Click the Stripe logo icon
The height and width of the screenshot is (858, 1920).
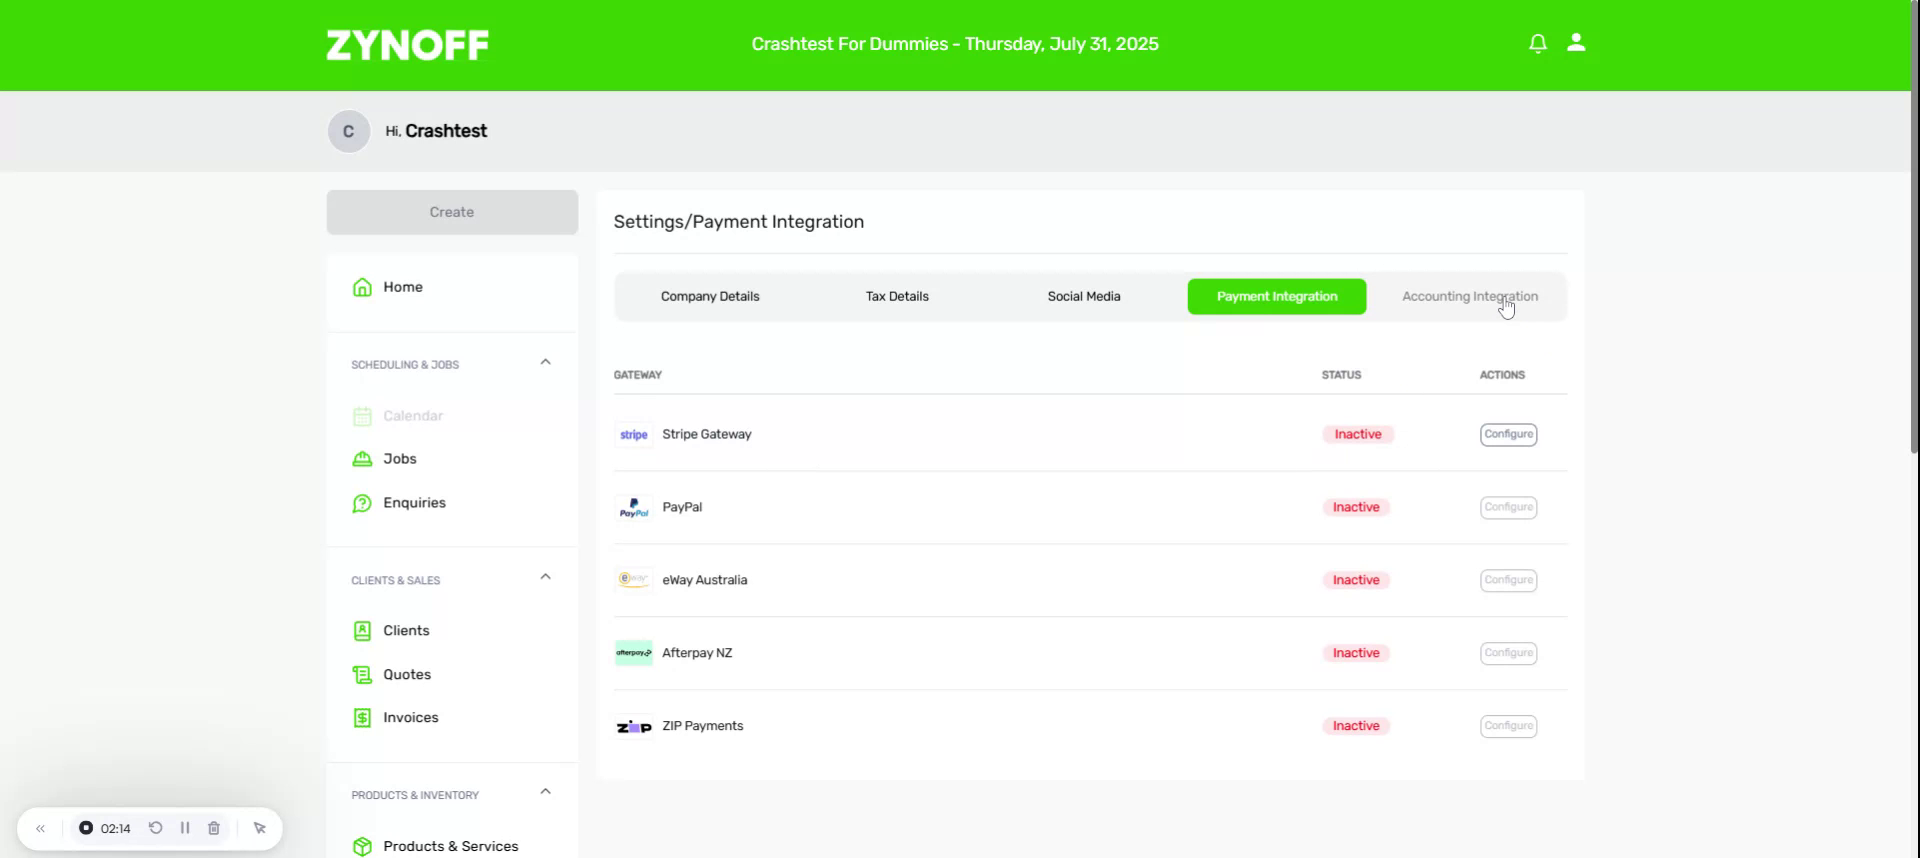click(x=634, y=435)
